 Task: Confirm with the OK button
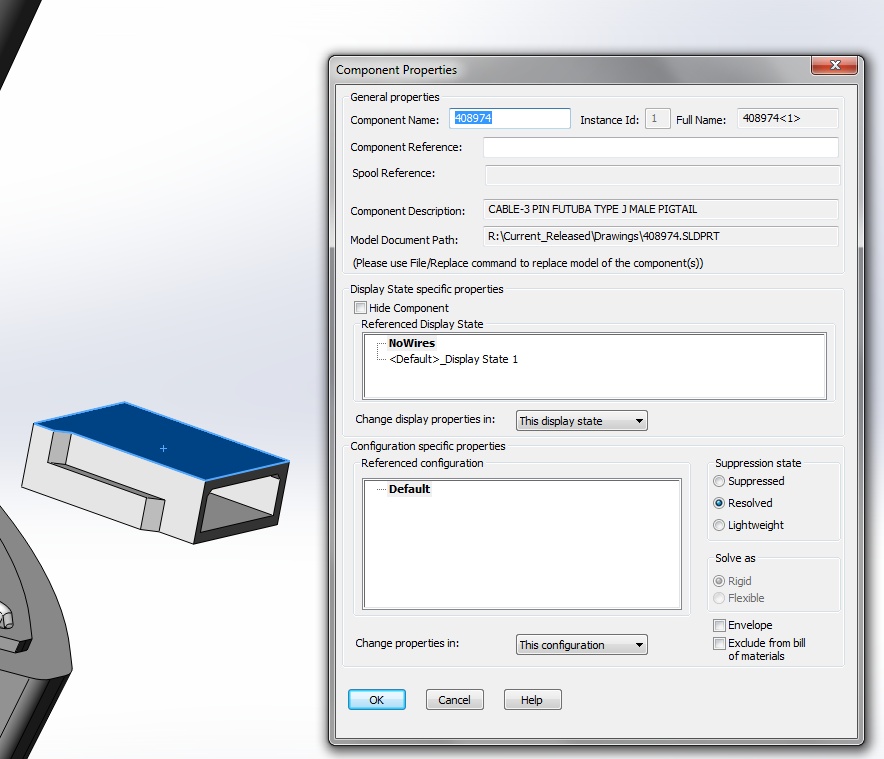(x=377, y=700)
